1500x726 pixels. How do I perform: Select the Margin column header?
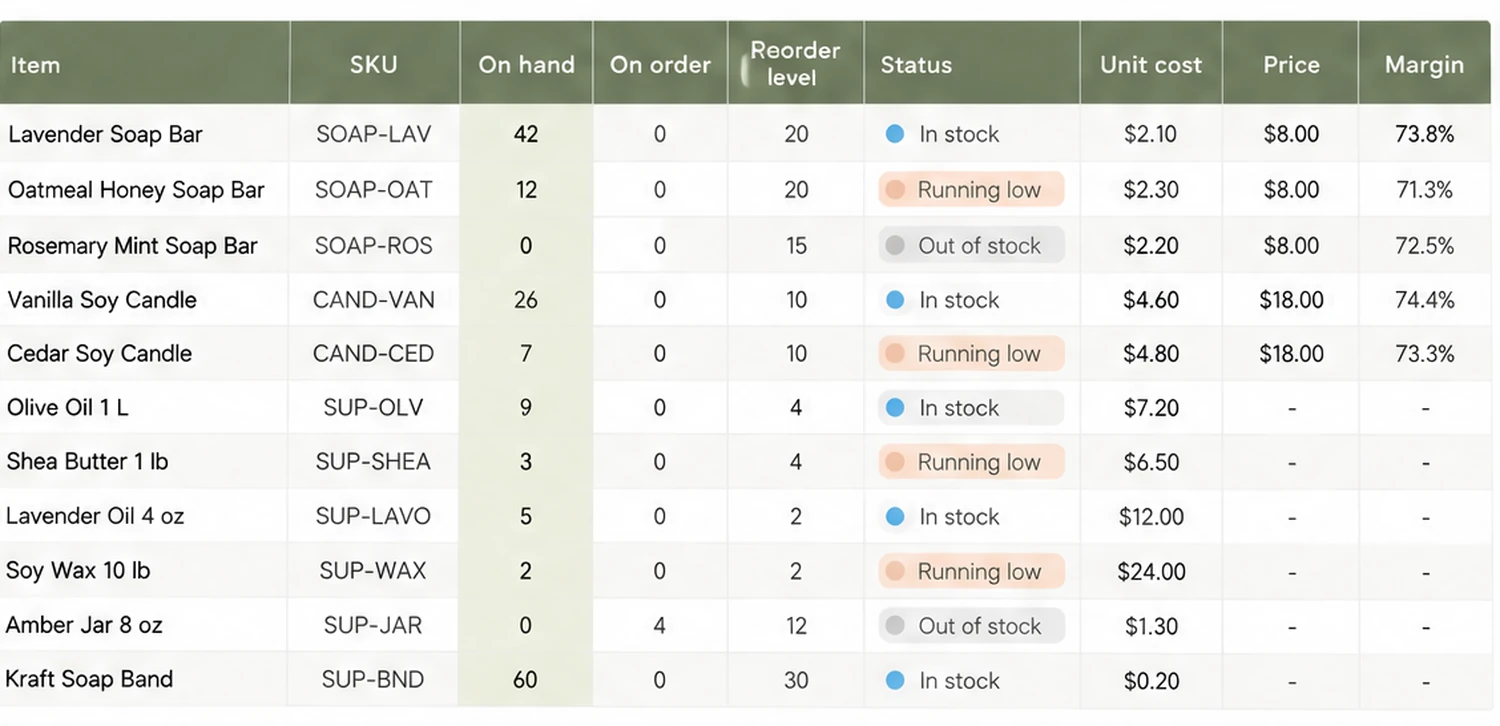click(1424, 65)
